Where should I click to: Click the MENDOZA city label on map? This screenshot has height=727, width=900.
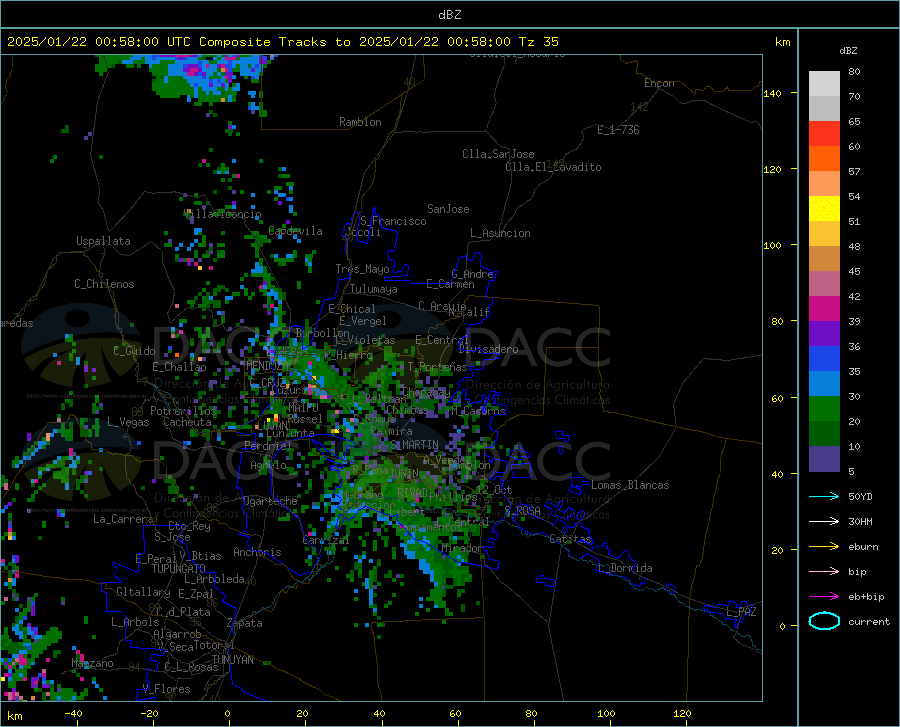pyautogui.click(x=267, y=365)
